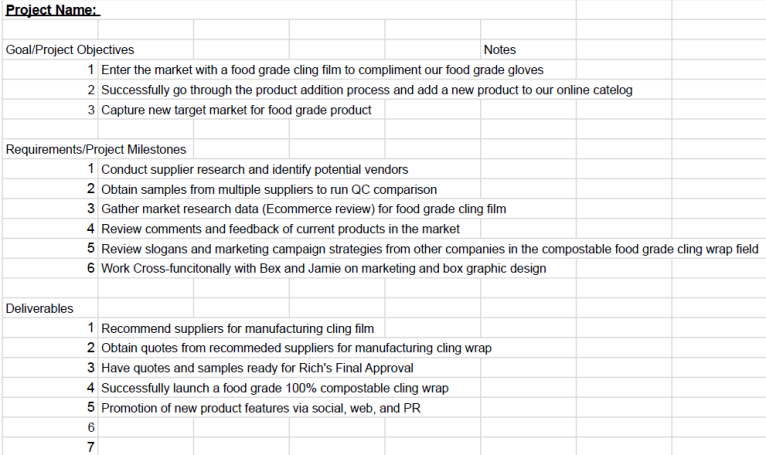
Task: Select the "Project Name:" heading cell
Action: [x=52, y=10]
